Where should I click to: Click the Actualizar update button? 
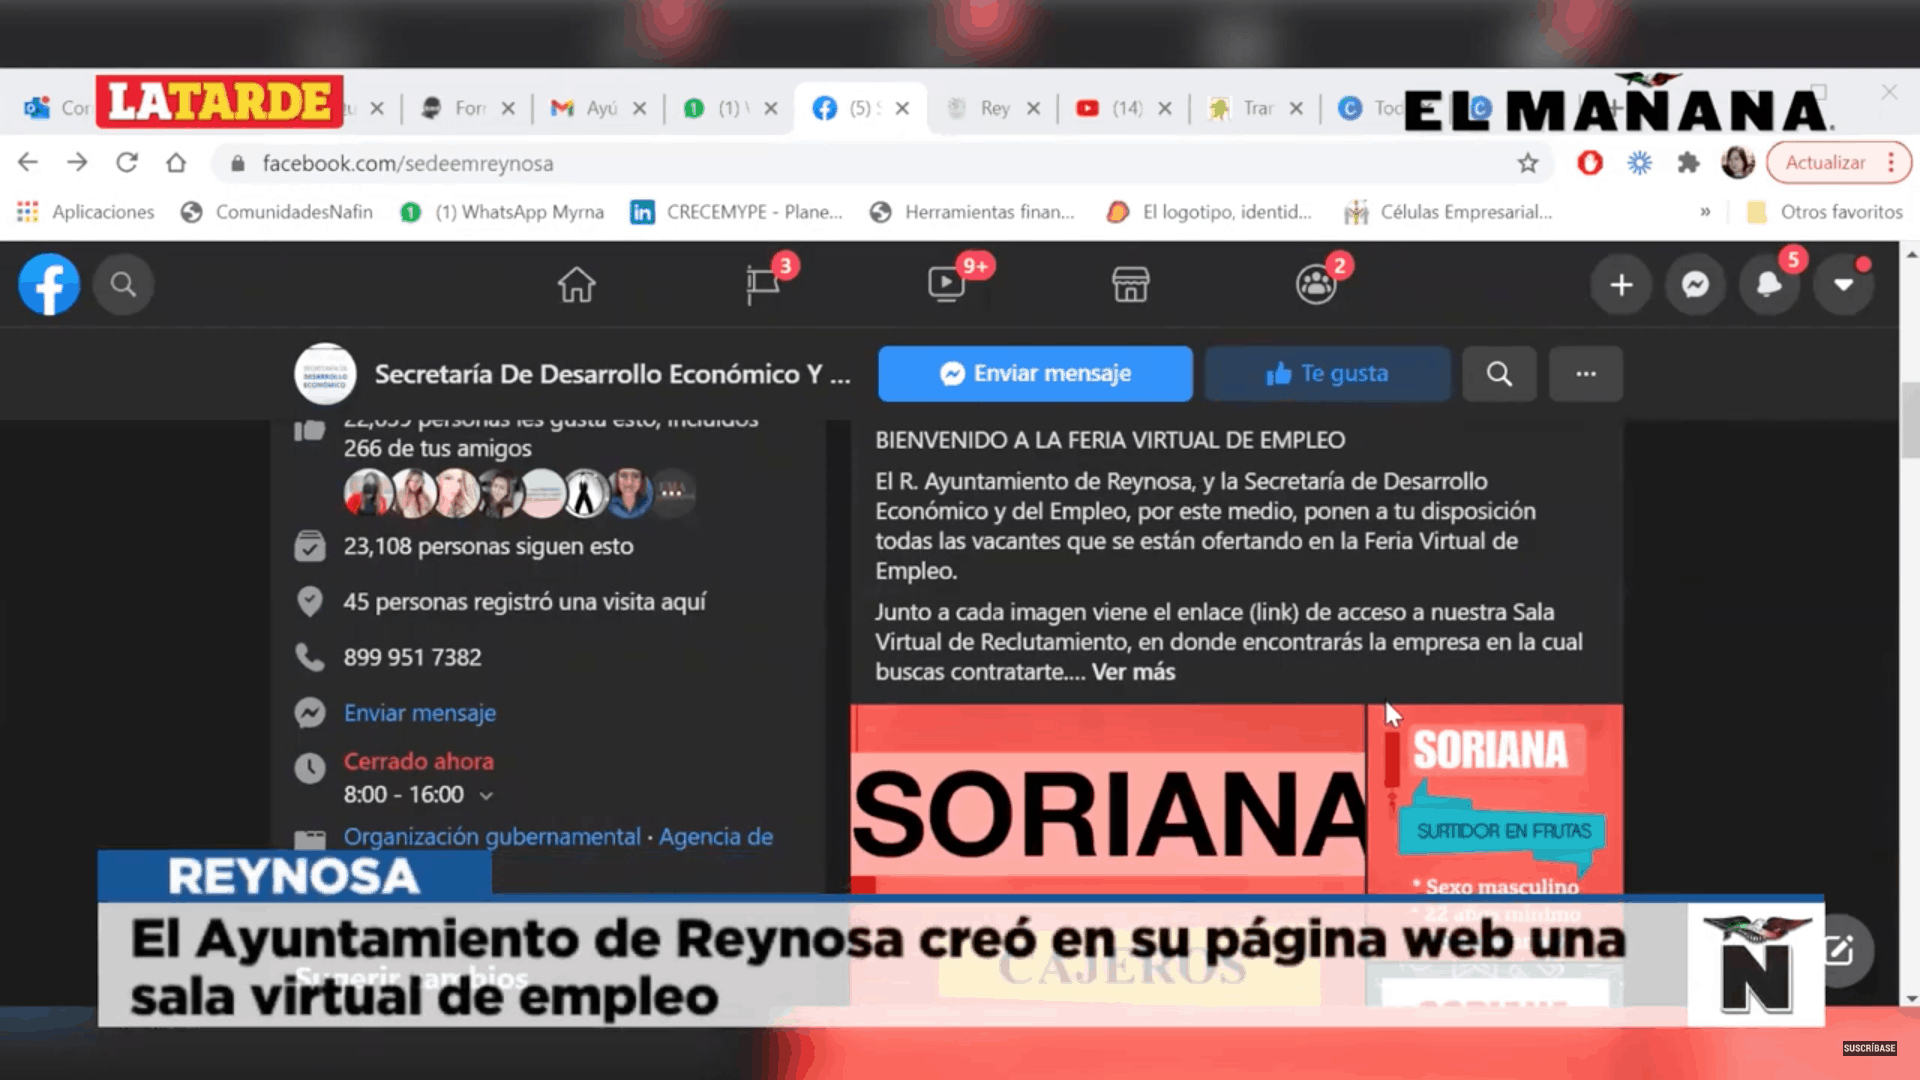(1825, 162)
